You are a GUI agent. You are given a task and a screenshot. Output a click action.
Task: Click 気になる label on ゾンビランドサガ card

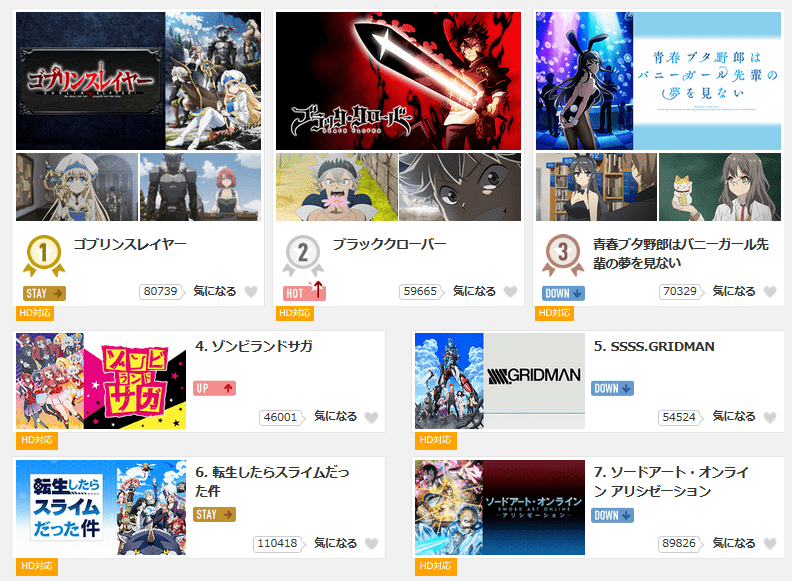[x=335, y=417]
